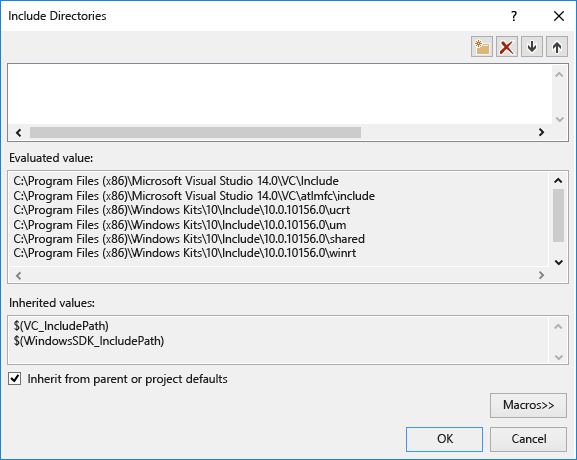Click edit box horizontal scrollbar thumb
Viewport: 577px width, 460px height.
tap(195, 132)
